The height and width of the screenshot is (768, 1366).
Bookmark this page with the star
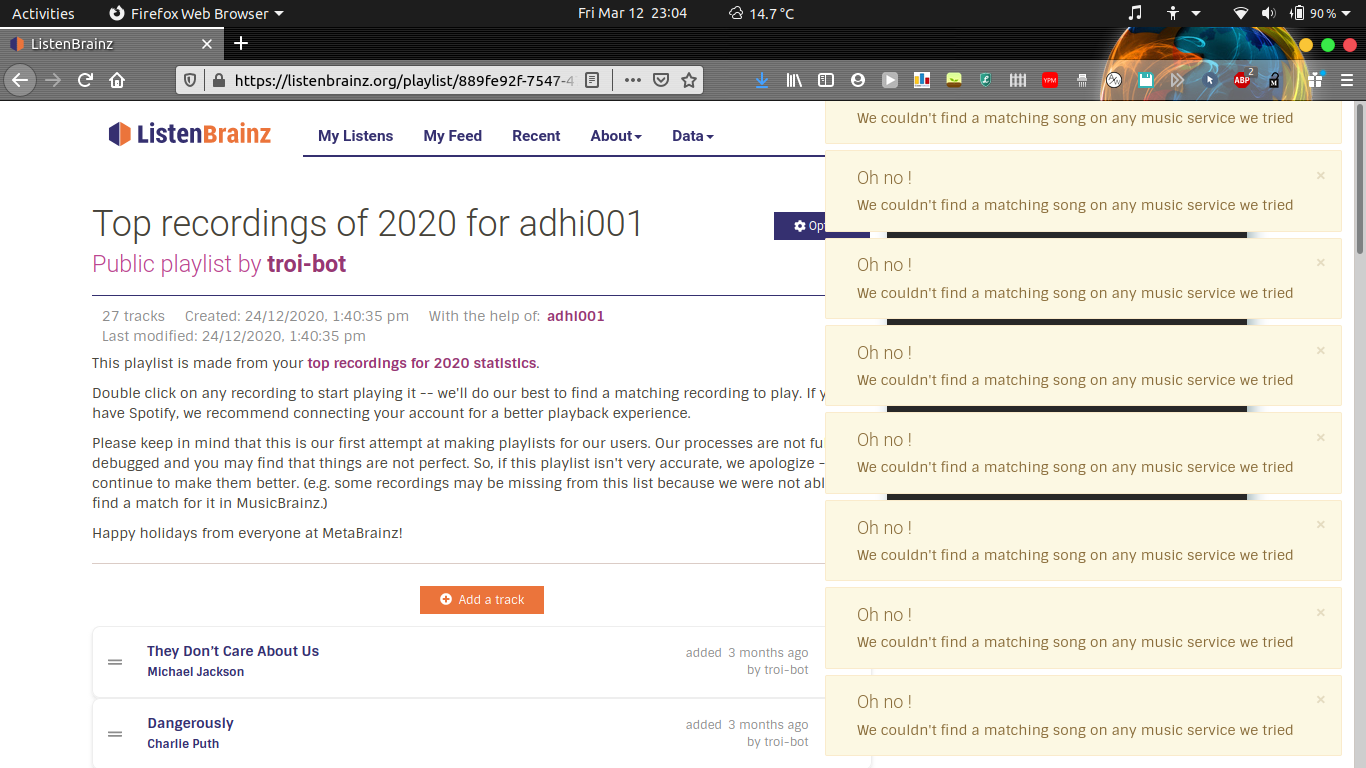(689, 80)
